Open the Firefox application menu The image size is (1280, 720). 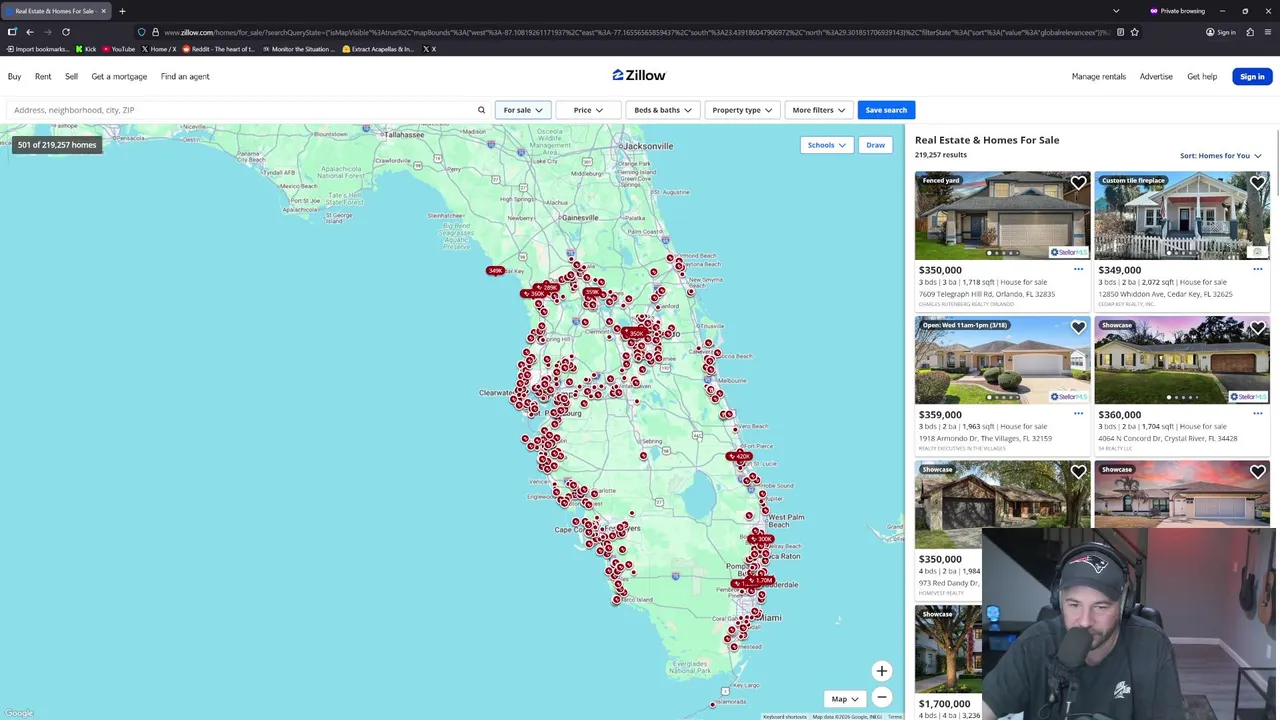coord(1267,32)
